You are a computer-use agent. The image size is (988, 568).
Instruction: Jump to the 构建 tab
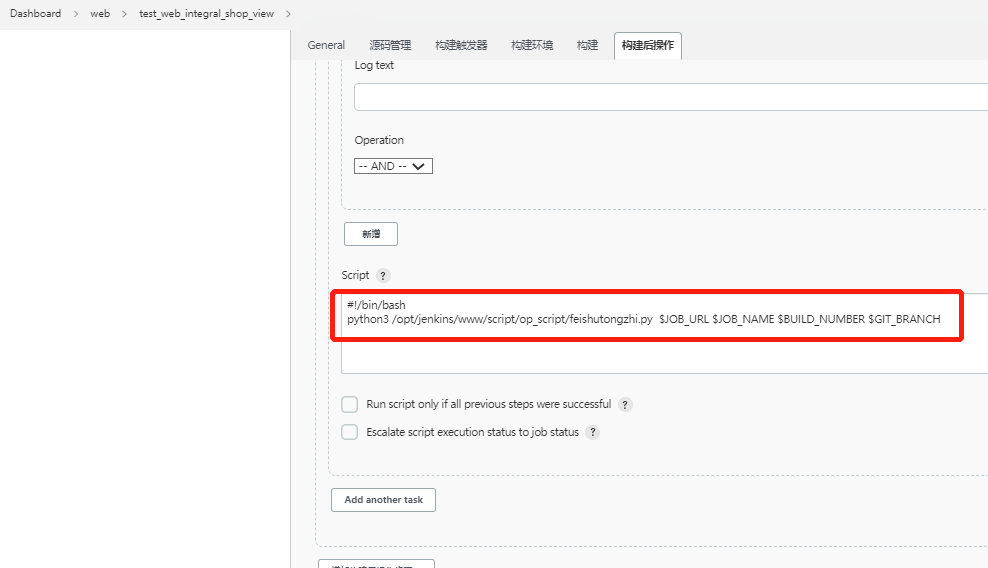tap(587, 45)
